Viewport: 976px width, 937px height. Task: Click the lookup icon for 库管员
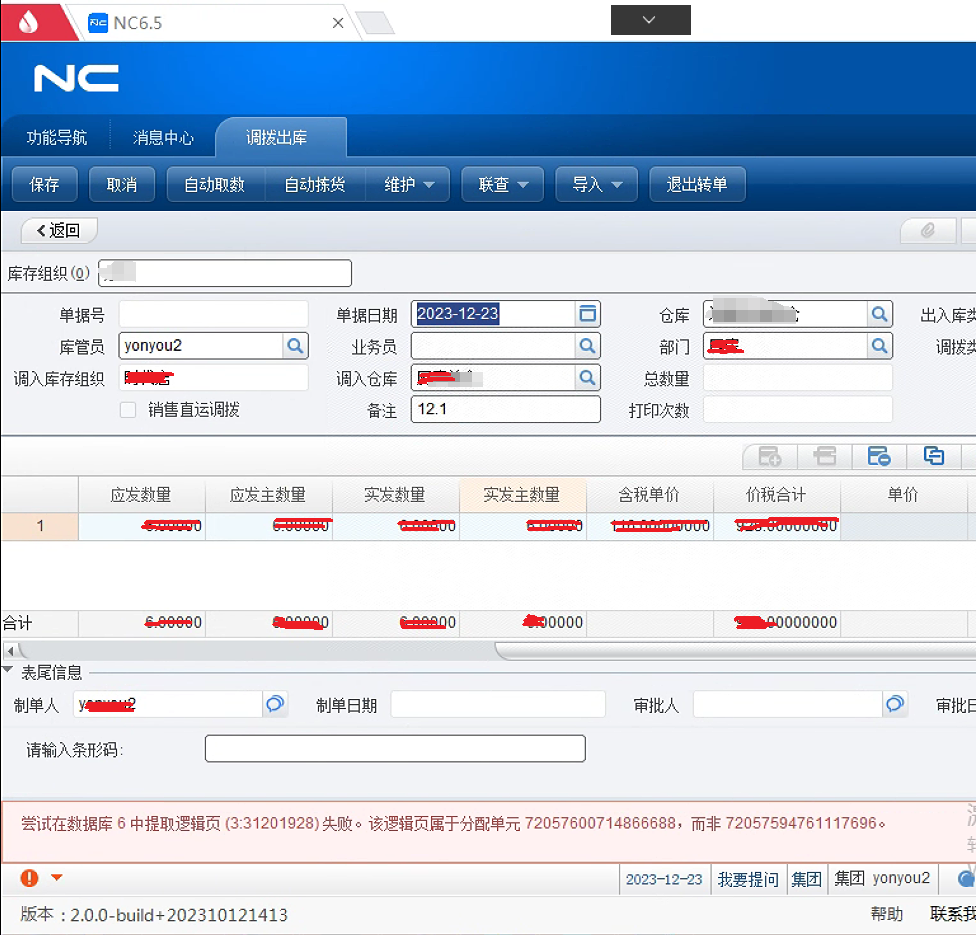(295, 346)
